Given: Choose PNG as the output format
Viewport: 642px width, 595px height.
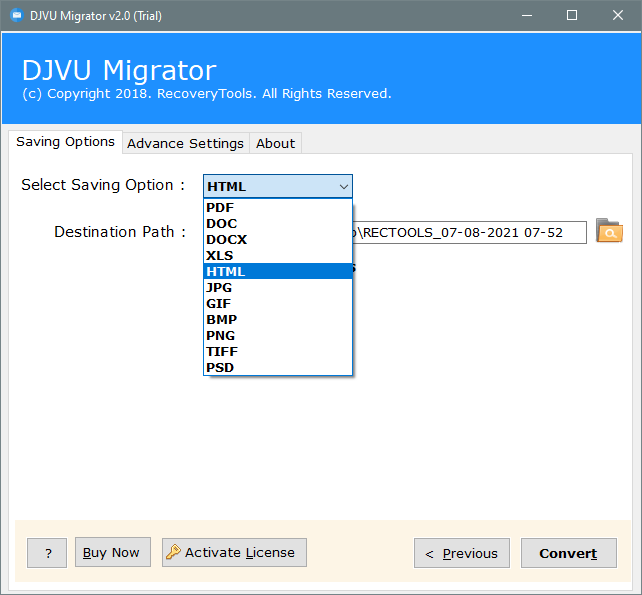Looking at the screenshot, I should (278, 335).
